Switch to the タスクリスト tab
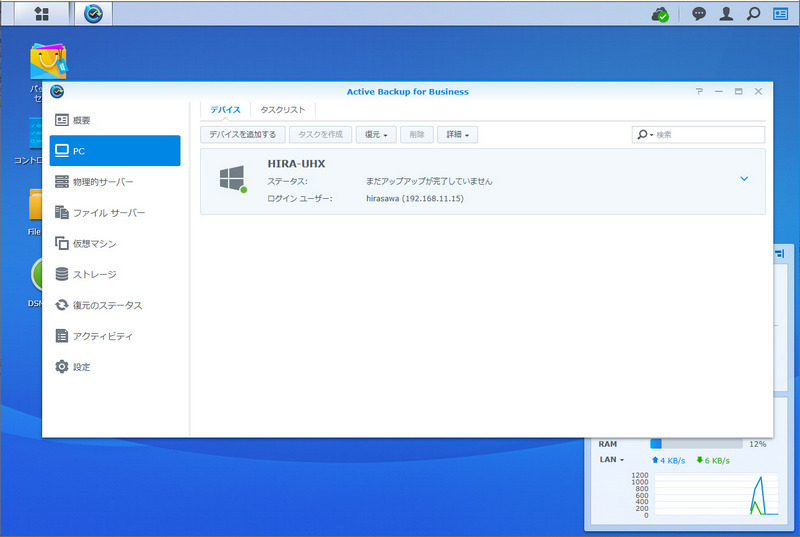The width and height of the screenshot is (800, 537). pyautogui.click(x=283, y=110)
